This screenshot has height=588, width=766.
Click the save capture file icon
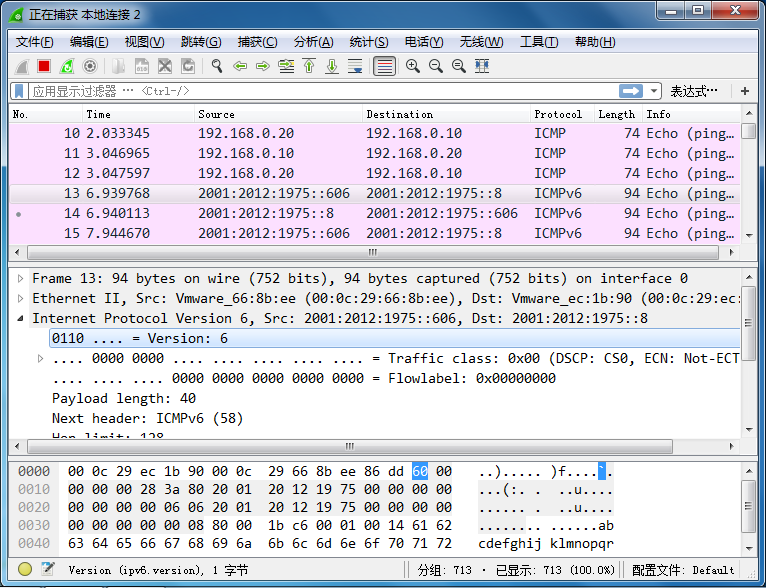click(x=142, y=66)
